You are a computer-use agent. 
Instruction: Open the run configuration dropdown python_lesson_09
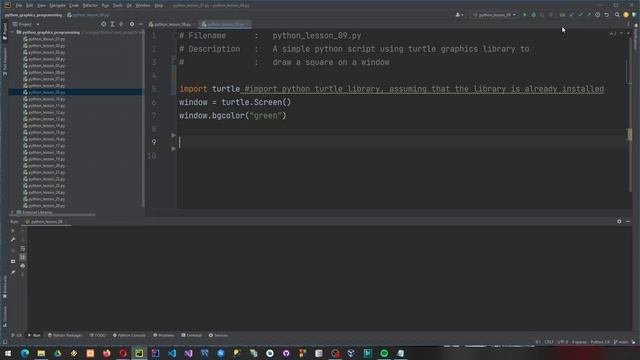(494, 15)
